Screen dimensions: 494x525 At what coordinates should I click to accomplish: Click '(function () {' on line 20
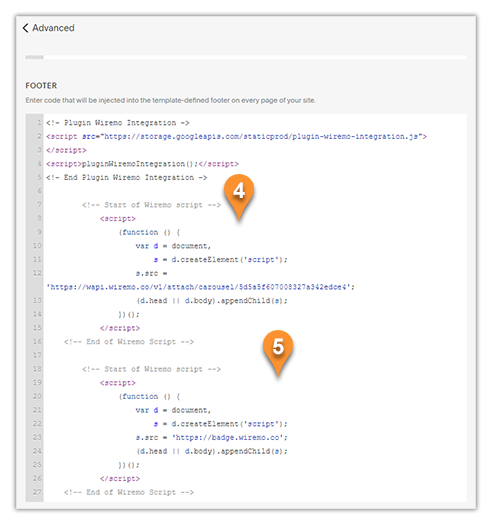pyautogui.click(x=149, y=397)
